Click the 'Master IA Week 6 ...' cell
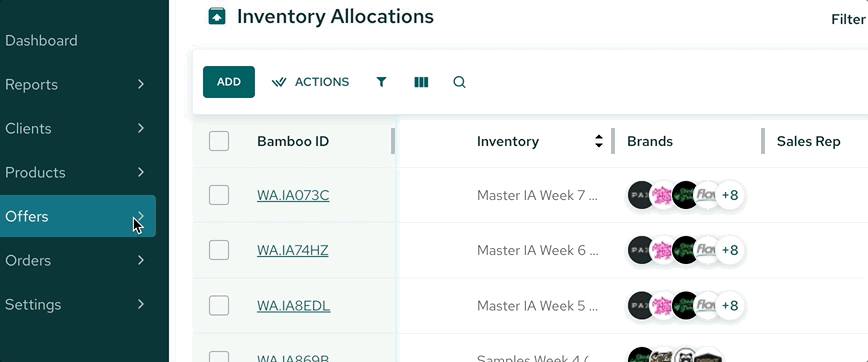This screenshot has width=868, height=362. point(538,251)
